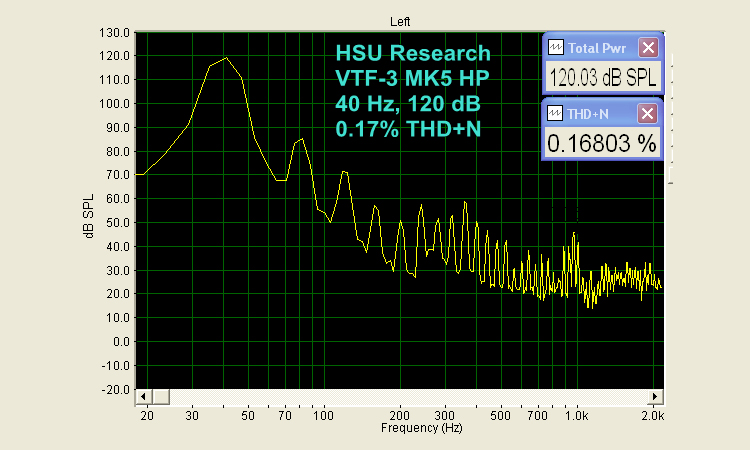This screenshot has height=450, width=750.
Task: Select the Total Pwr title bar
Action: tap(600, 47)
